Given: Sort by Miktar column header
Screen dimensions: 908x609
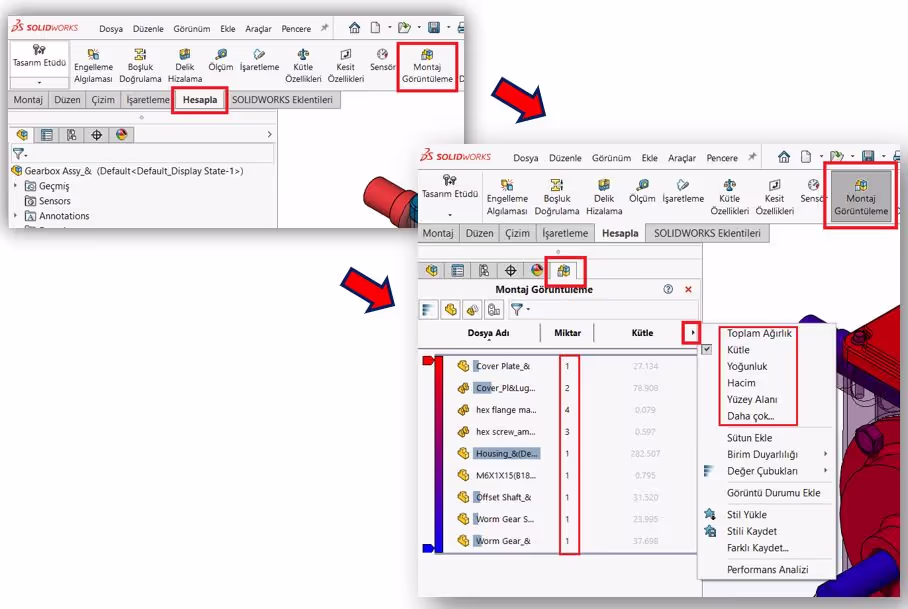Looking at the screenshot, I should click(x=567, y=332).
